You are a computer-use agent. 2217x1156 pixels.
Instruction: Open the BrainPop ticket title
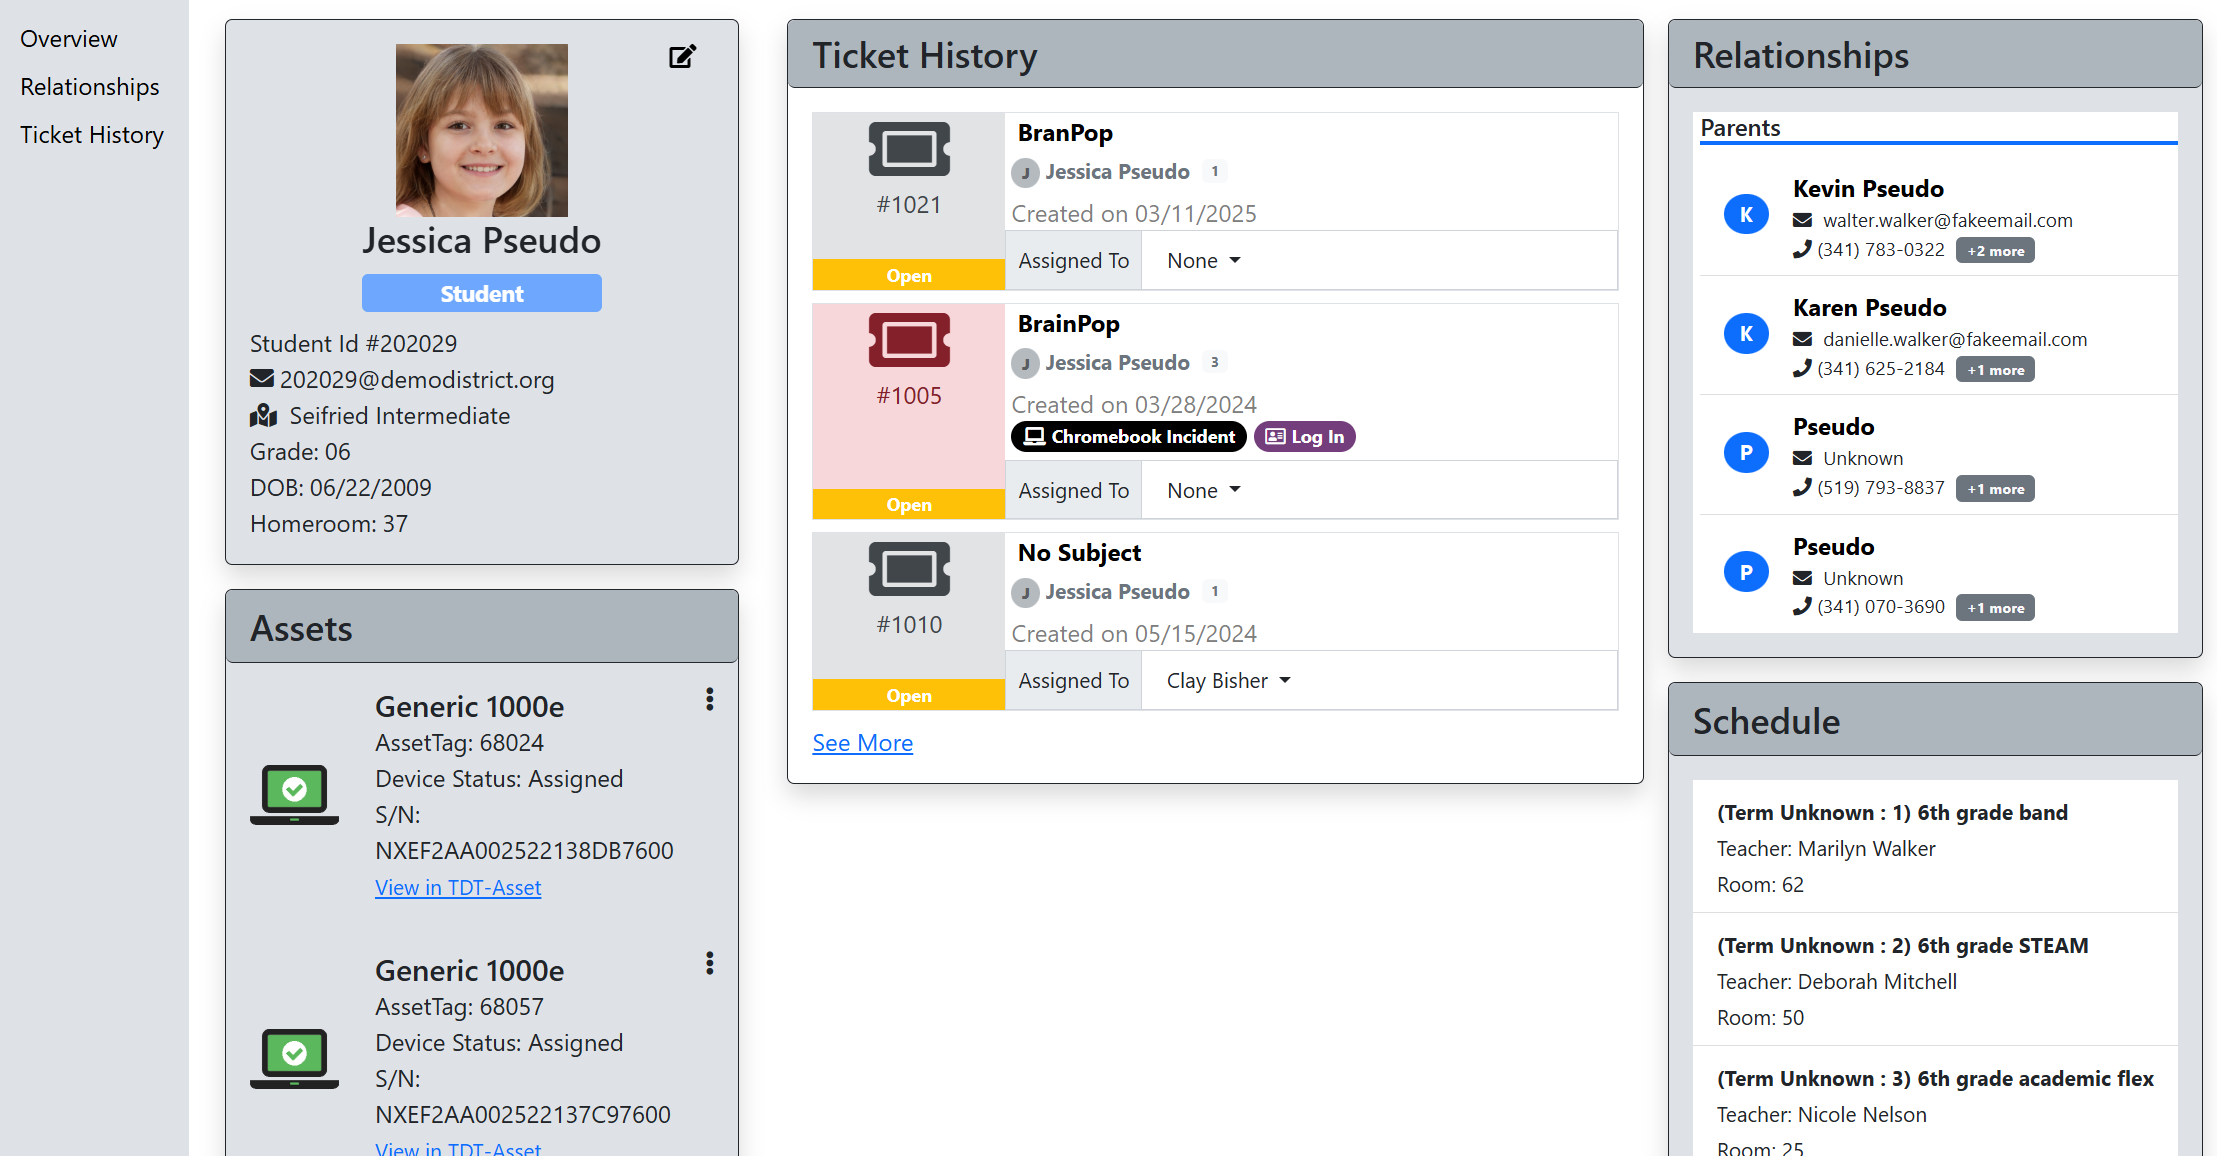pyautogui.click(x=1068, y=324)
